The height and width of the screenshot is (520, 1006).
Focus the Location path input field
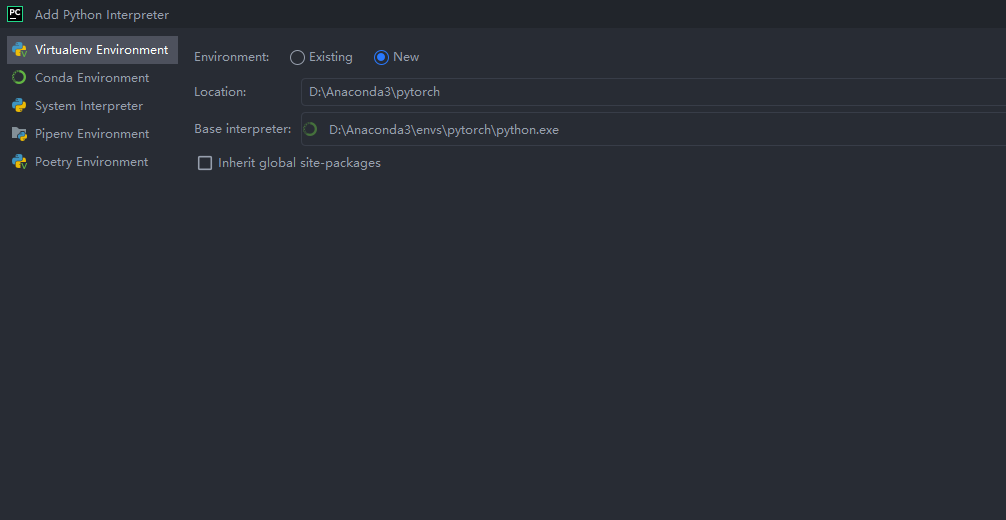click(653, 92)
